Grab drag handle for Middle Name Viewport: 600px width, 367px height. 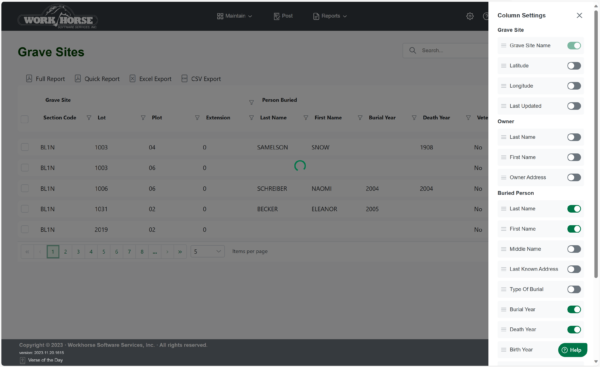(x=504, y=249)
